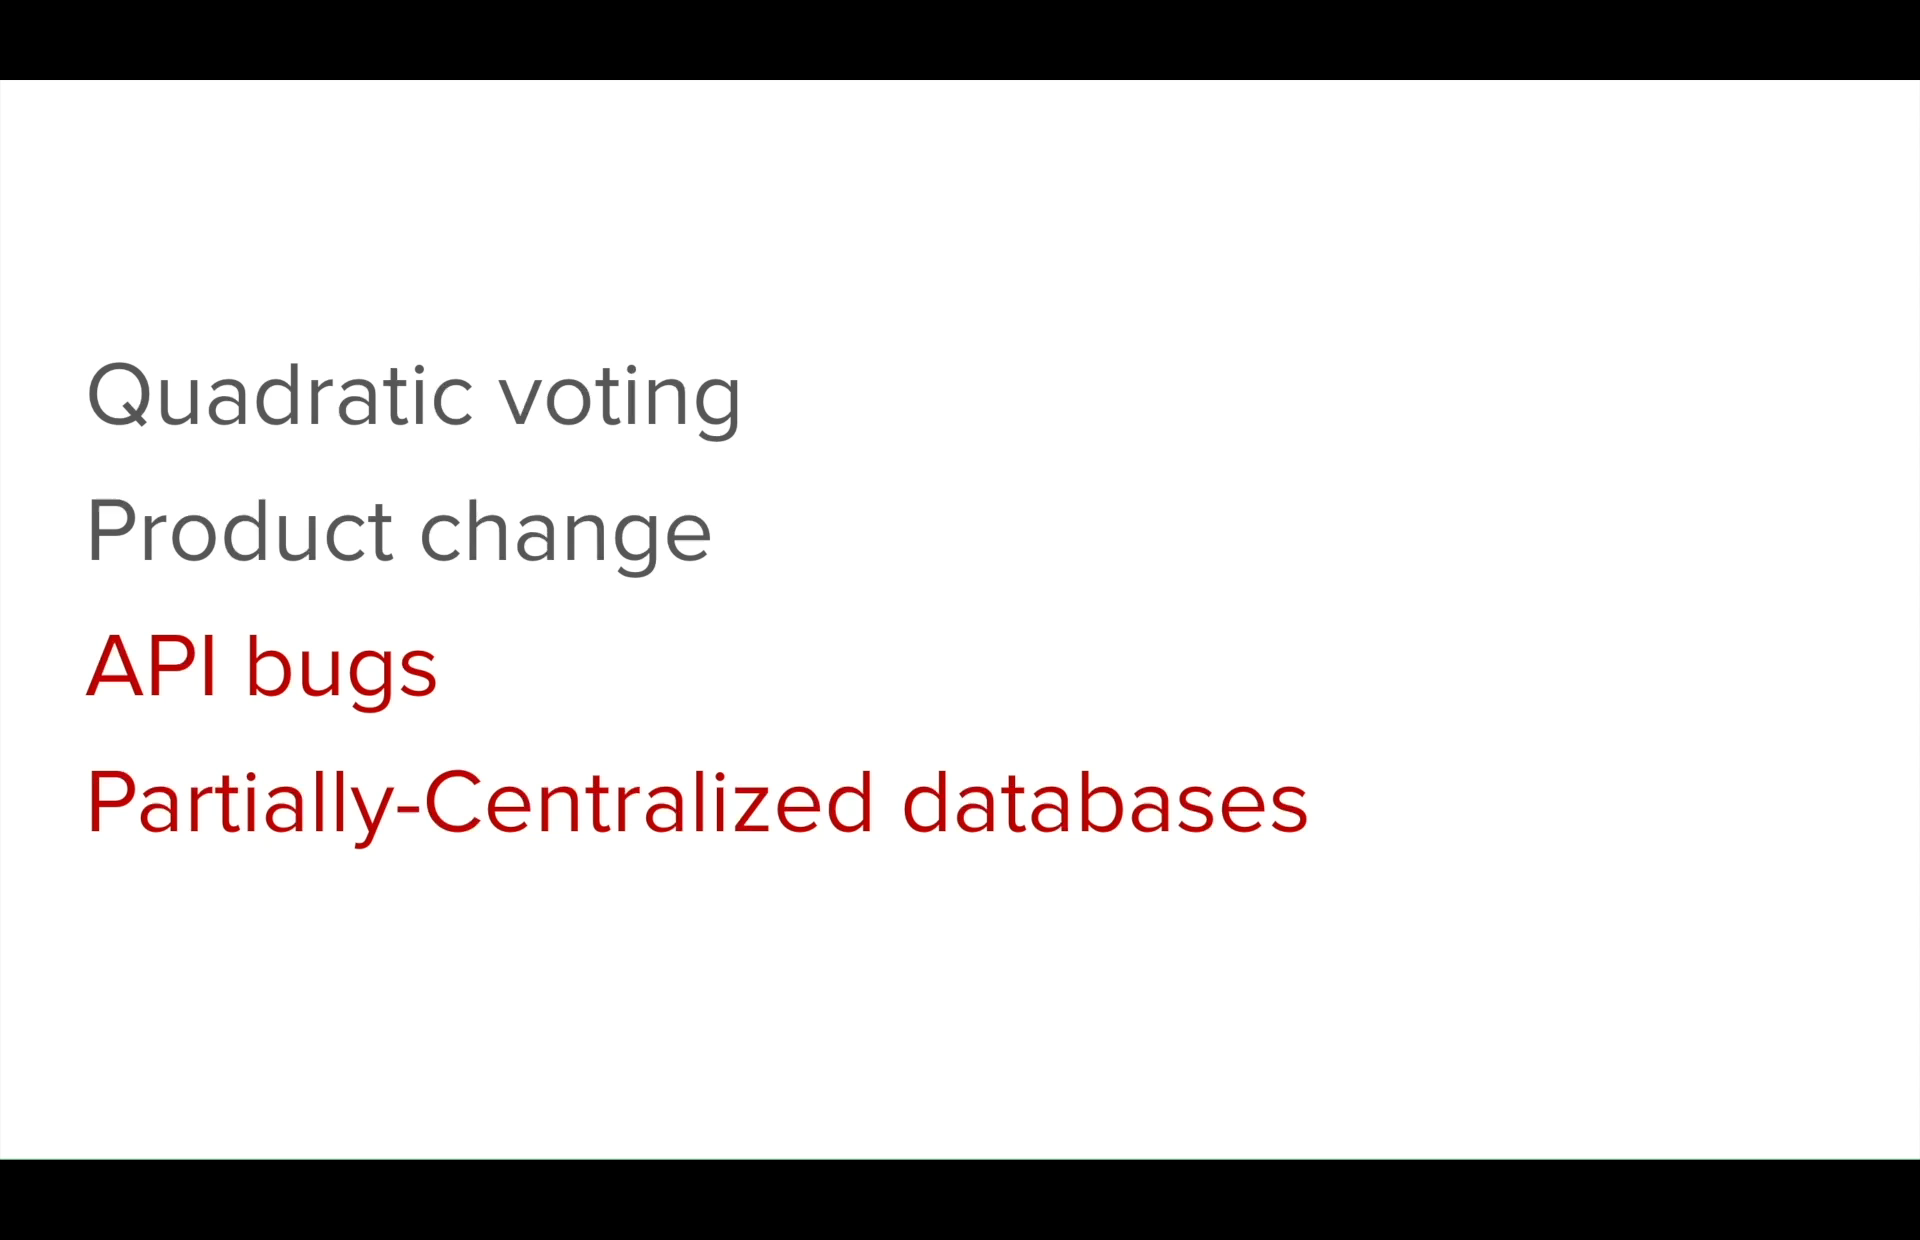Click the capital P of "Product"
This screenshot has height=1240, width=1920.
click(109, 531)
